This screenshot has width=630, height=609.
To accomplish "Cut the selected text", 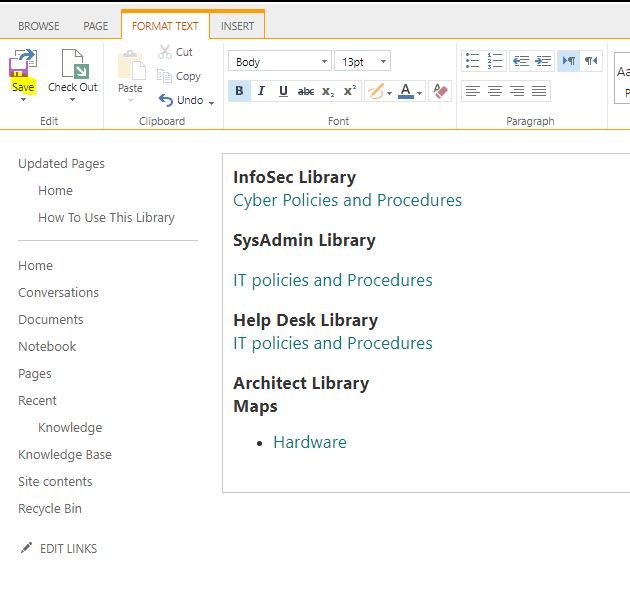I will pos(175,52).
